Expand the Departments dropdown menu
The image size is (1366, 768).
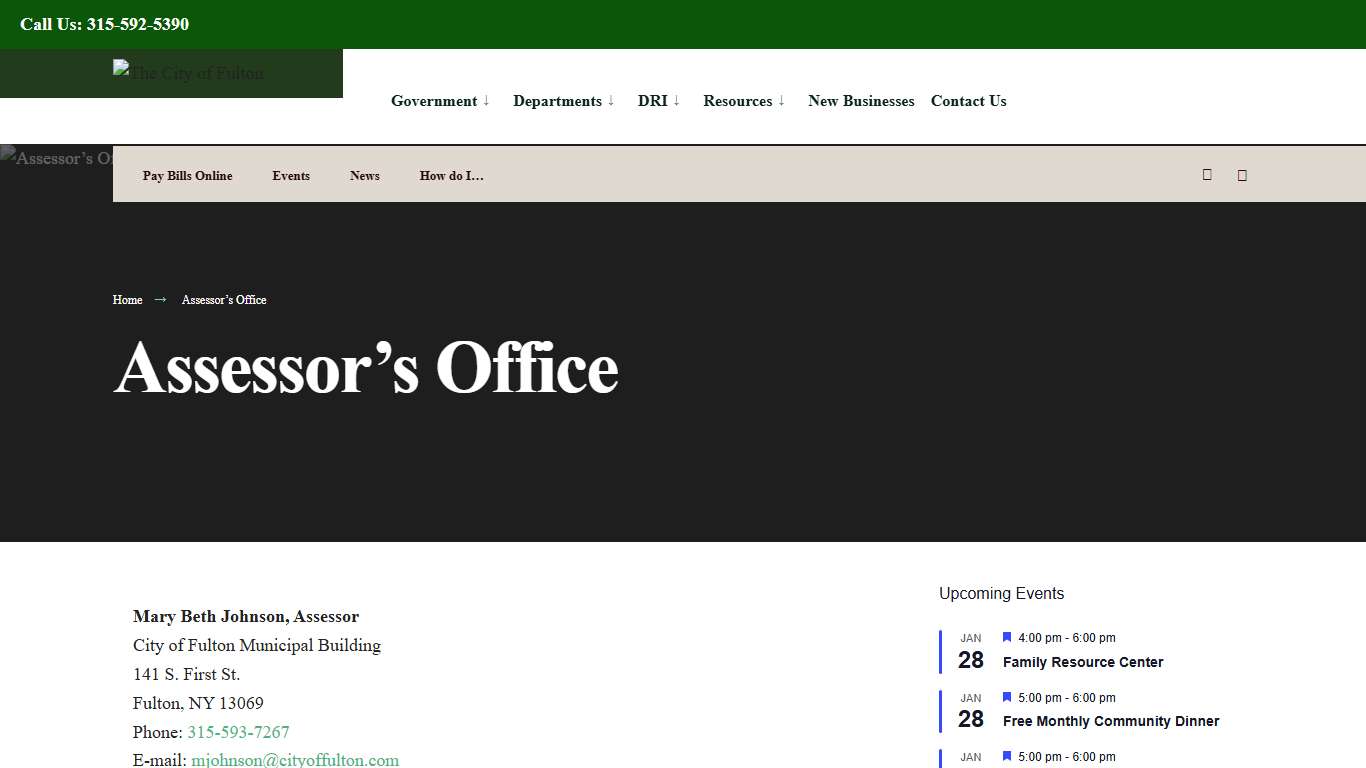pos(557,100)
